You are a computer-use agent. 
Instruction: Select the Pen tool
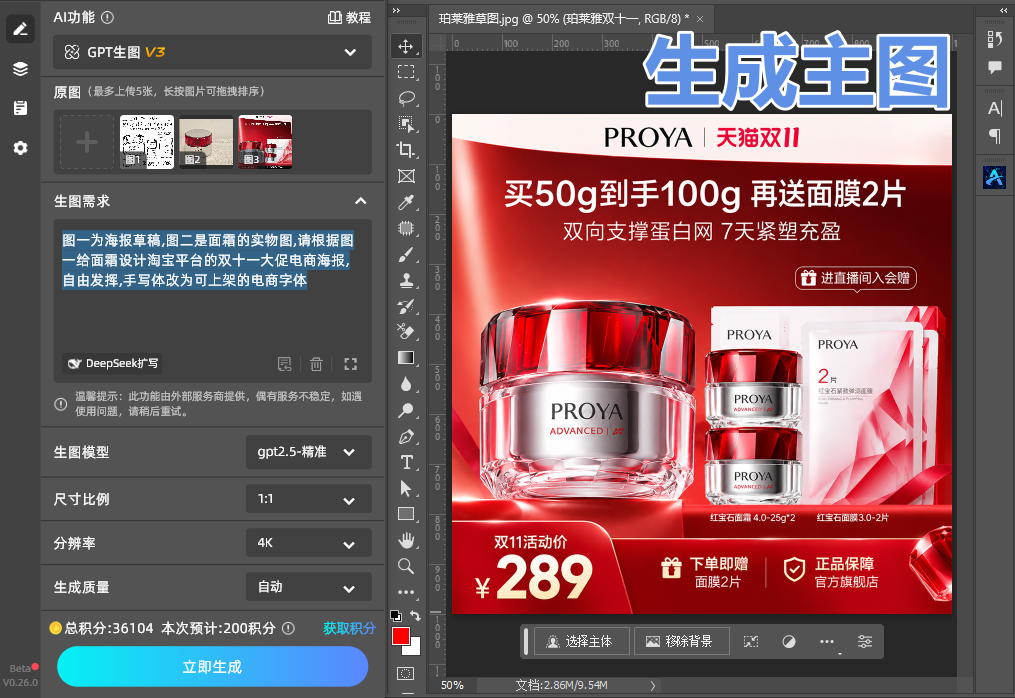[x=406, y=436]
